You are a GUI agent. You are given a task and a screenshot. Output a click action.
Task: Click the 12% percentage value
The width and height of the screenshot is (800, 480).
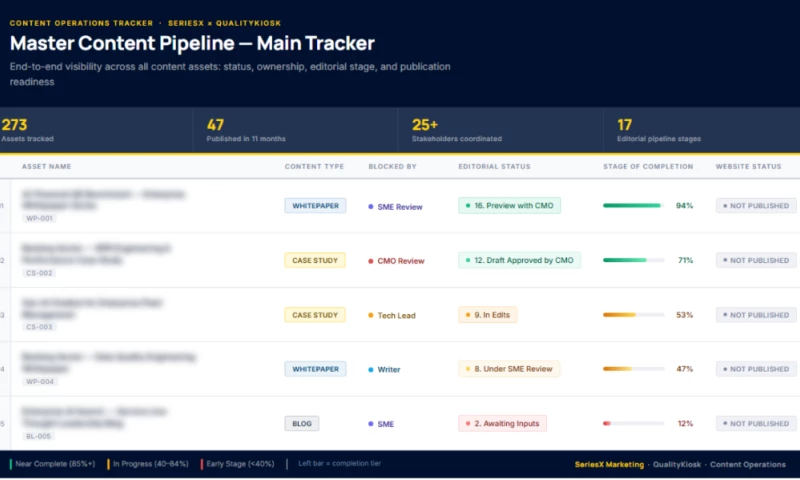[685, 423]
